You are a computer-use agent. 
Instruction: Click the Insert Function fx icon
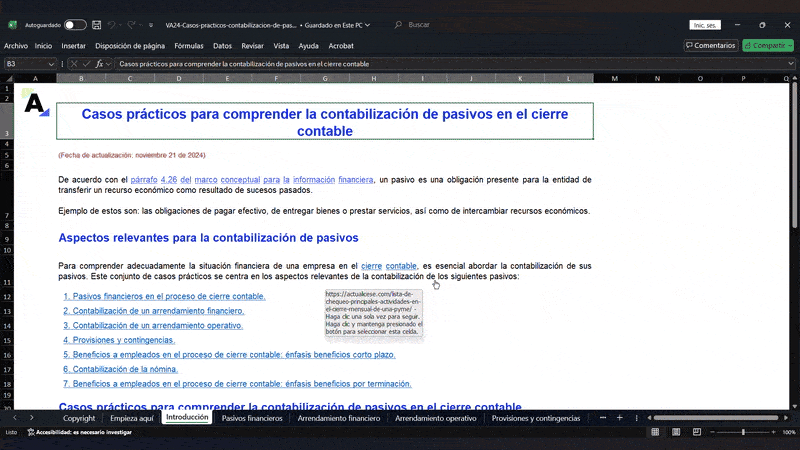pos(99,64)
